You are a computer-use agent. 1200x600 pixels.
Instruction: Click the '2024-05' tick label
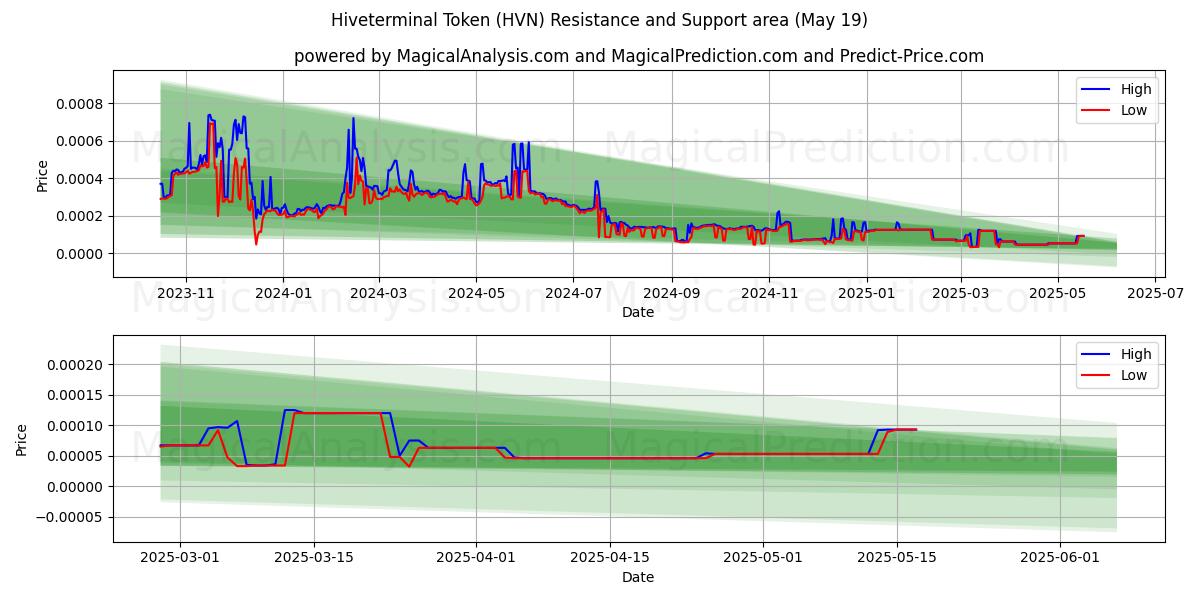(x=475, y=293)
